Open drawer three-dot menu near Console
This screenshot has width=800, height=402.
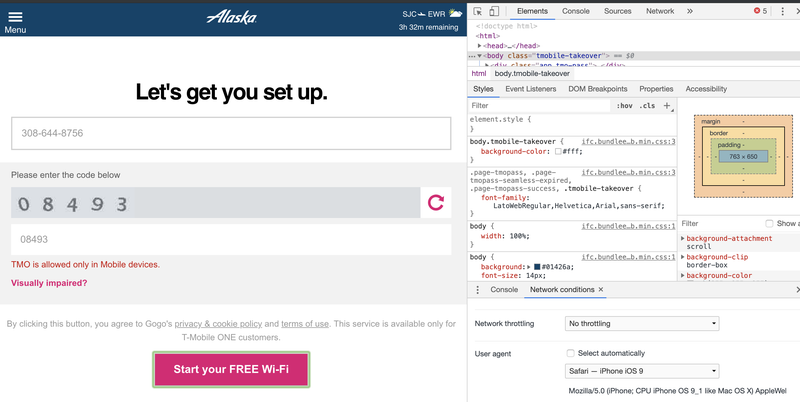478,290
